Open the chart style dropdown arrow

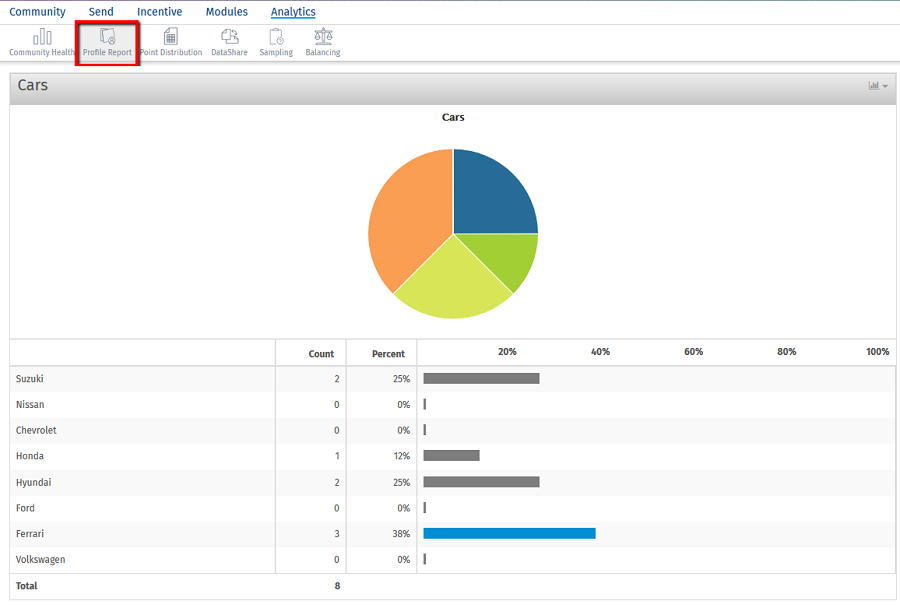click(x=885, y=86)
